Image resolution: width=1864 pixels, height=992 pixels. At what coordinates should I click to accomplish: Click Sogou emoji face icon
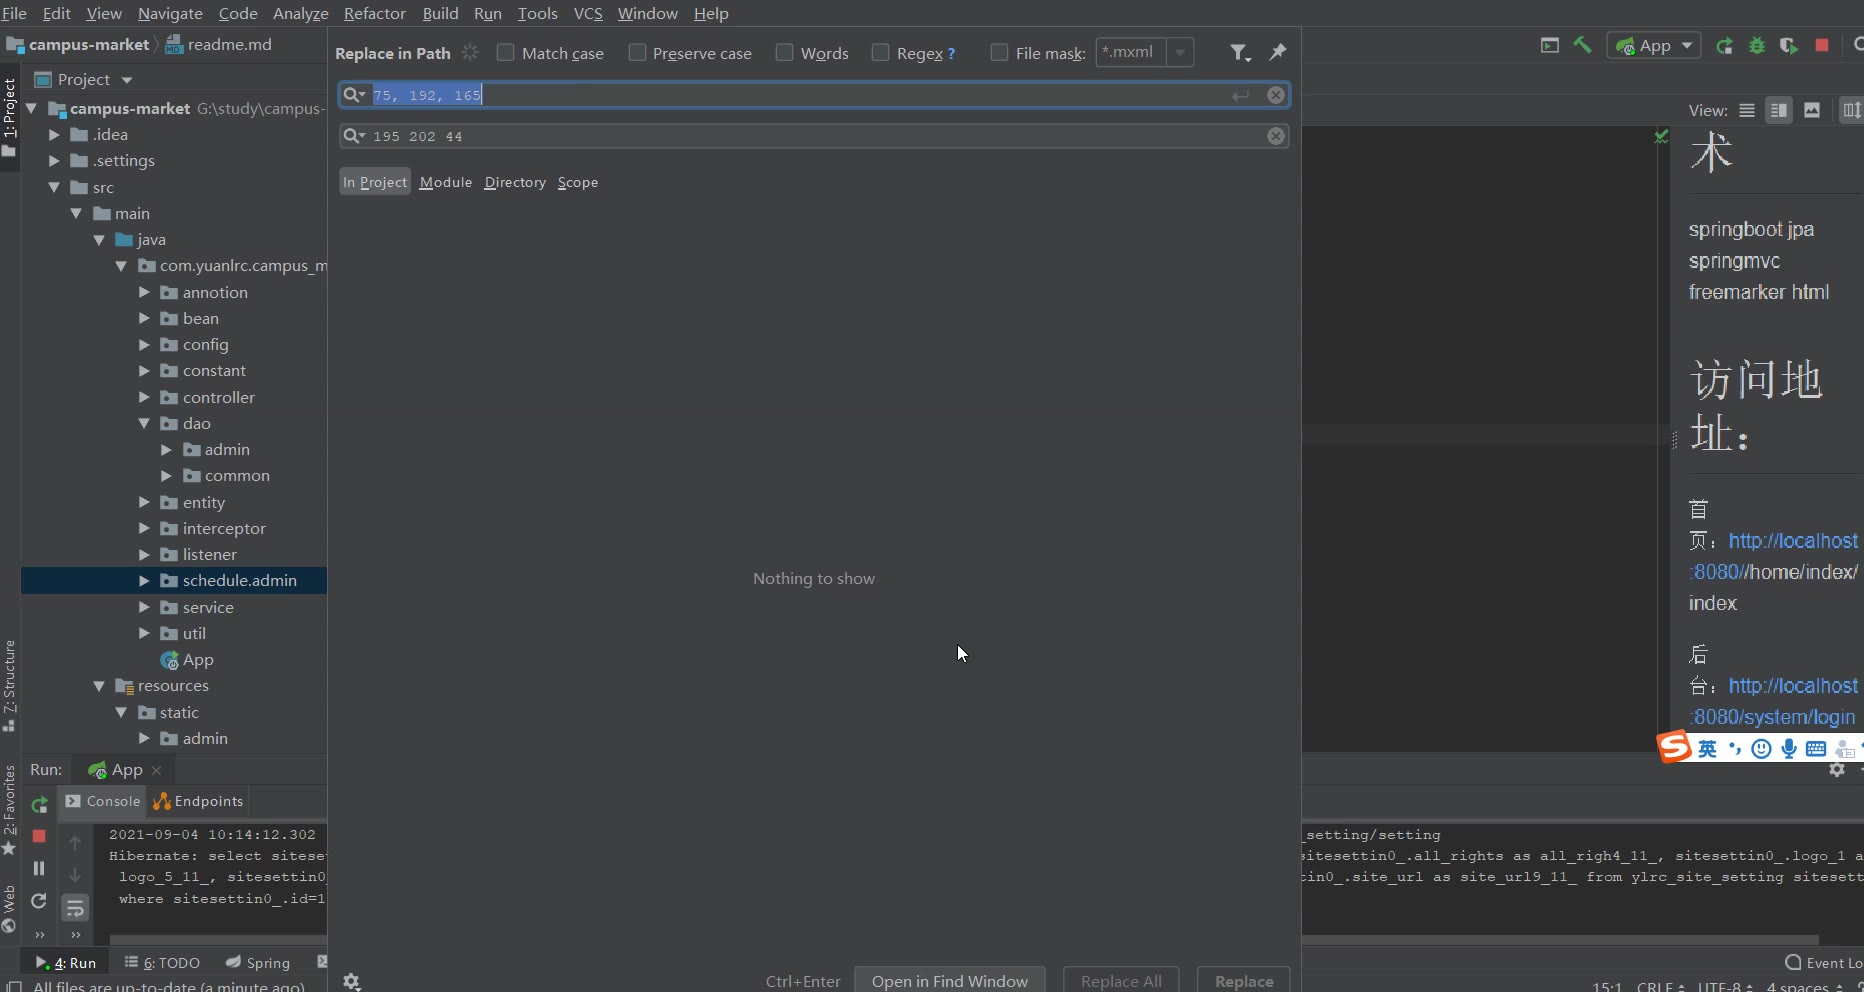pos(1762,749)
